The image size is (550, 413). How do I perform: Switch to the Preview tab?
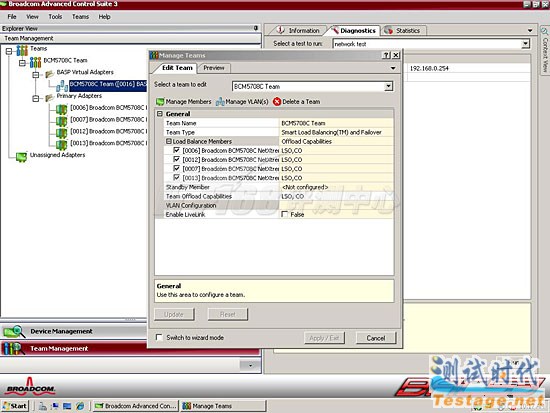pyautogui.click(x=214, y=68)
